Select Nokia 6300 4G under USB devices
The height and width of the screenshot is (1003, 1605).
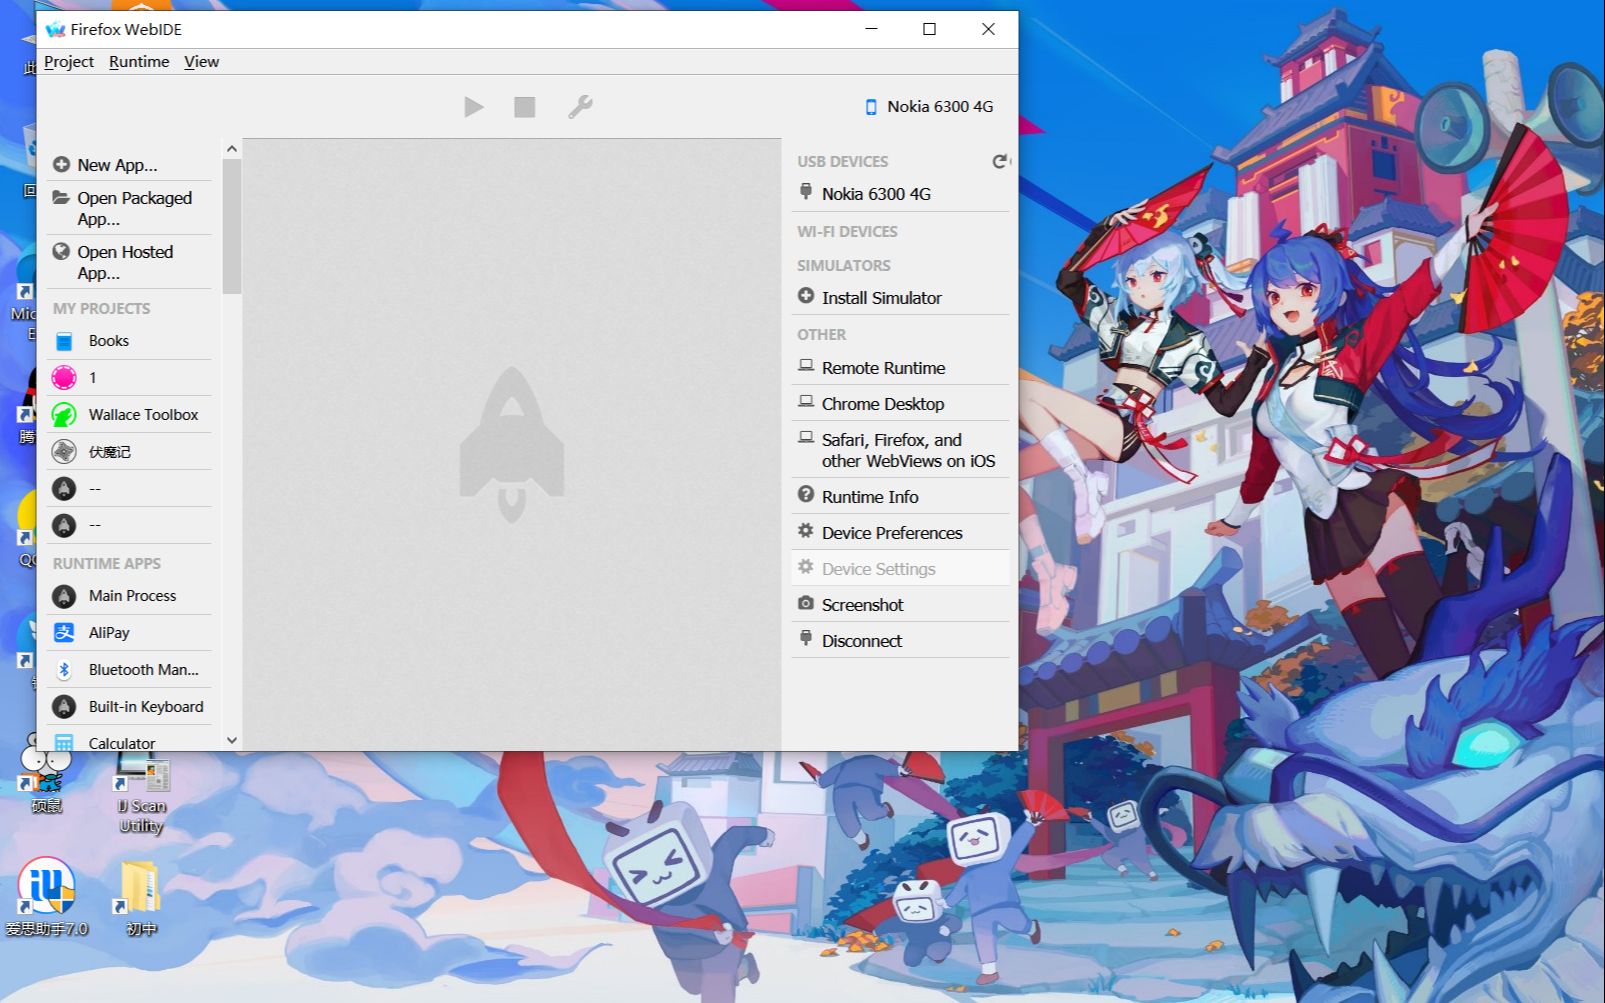[900, 194]
